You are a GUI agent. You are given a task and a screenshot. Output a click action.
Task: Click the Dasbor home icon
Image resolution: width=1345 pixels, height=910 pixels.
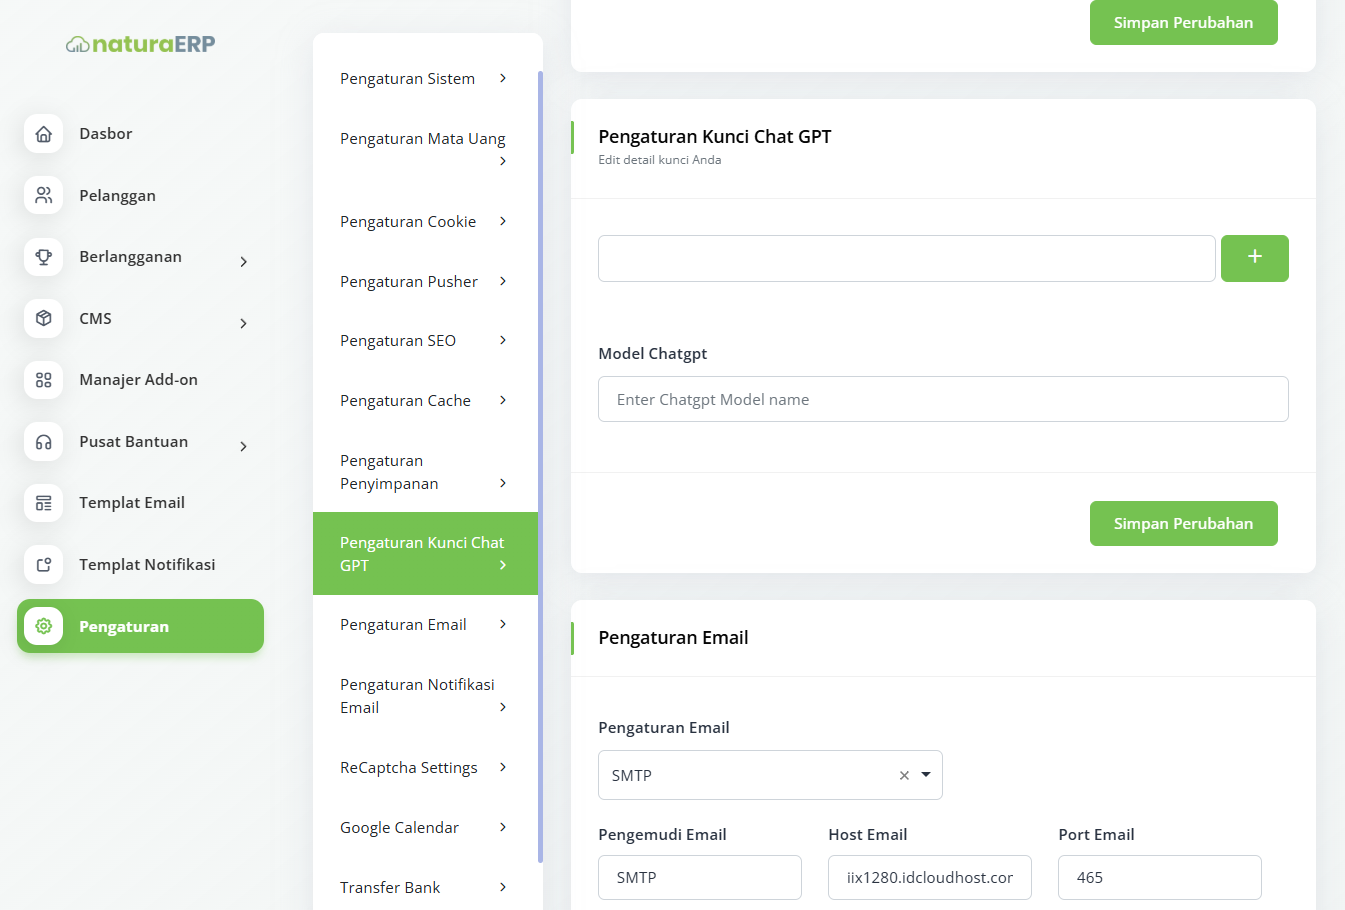[43, 134]
